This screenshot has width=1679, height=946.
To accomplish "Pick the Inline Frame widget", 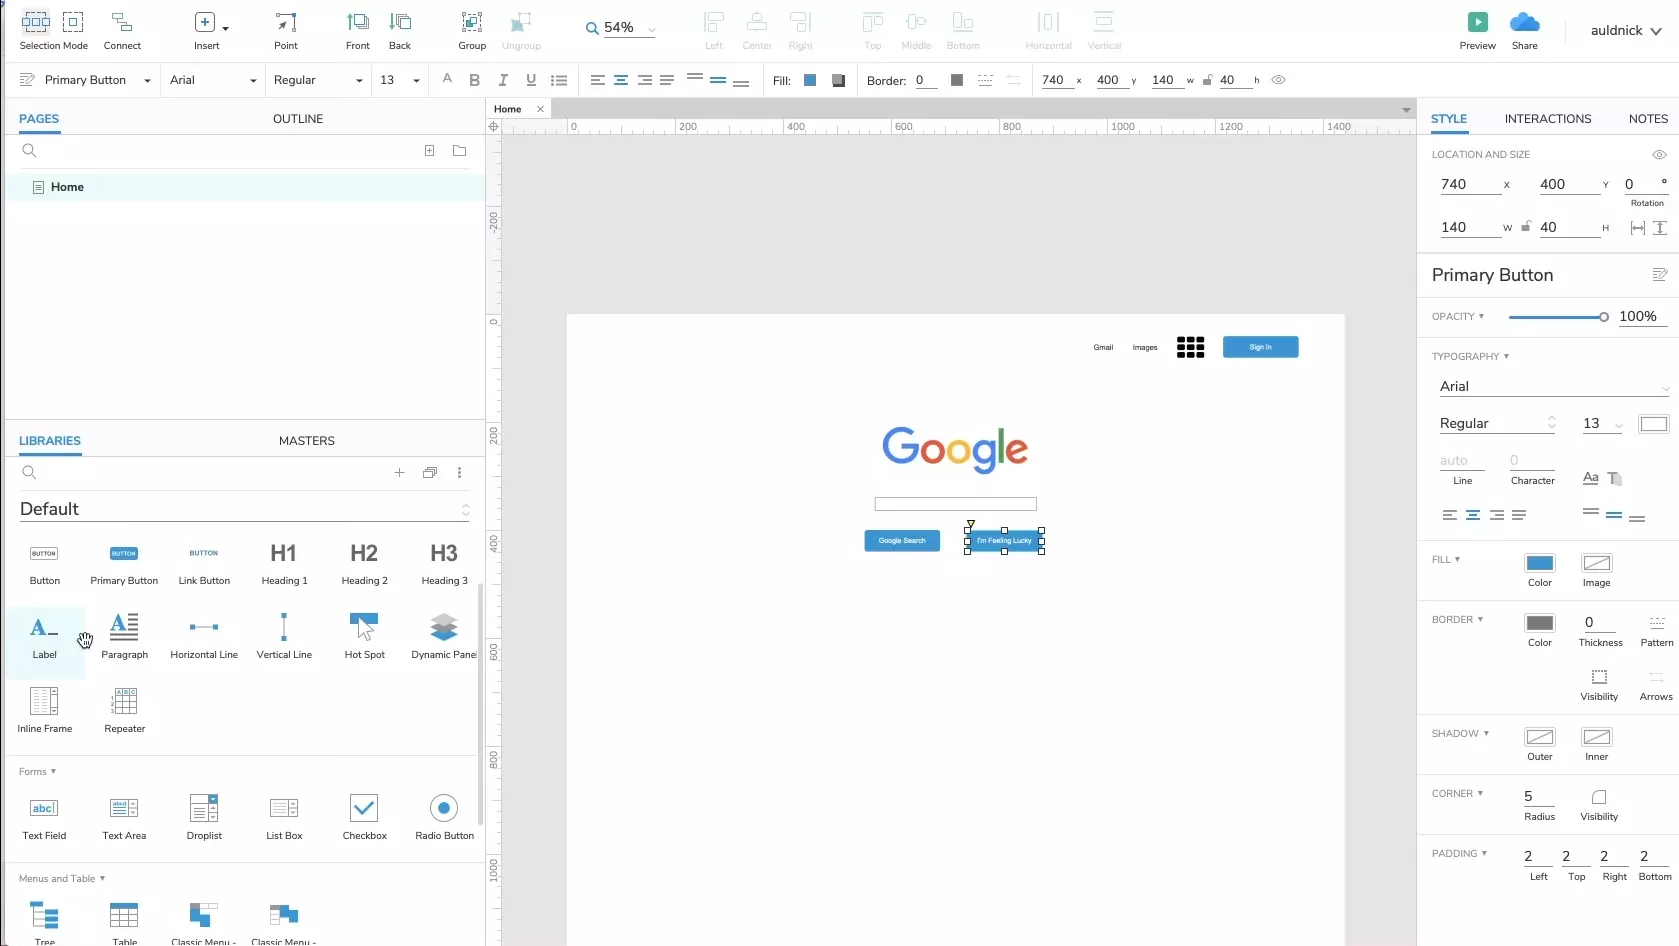I will click(44, 711).
